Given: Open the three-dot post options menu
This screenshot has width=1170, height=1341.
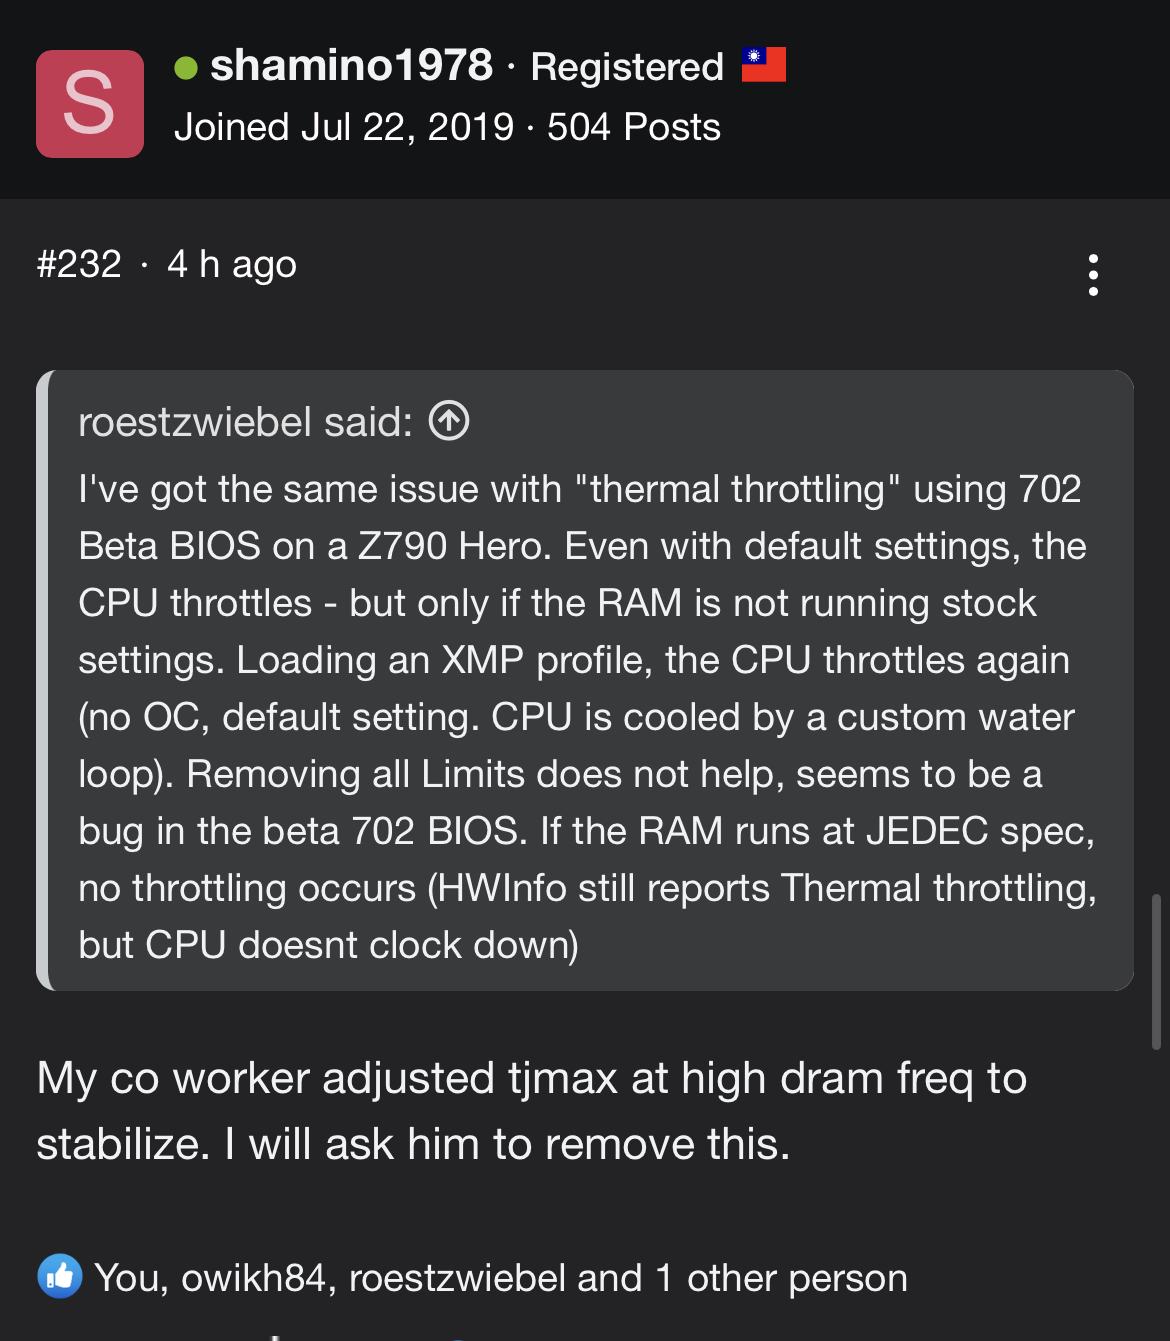Looking at the screenshot, I should [x=1093, y=274].
